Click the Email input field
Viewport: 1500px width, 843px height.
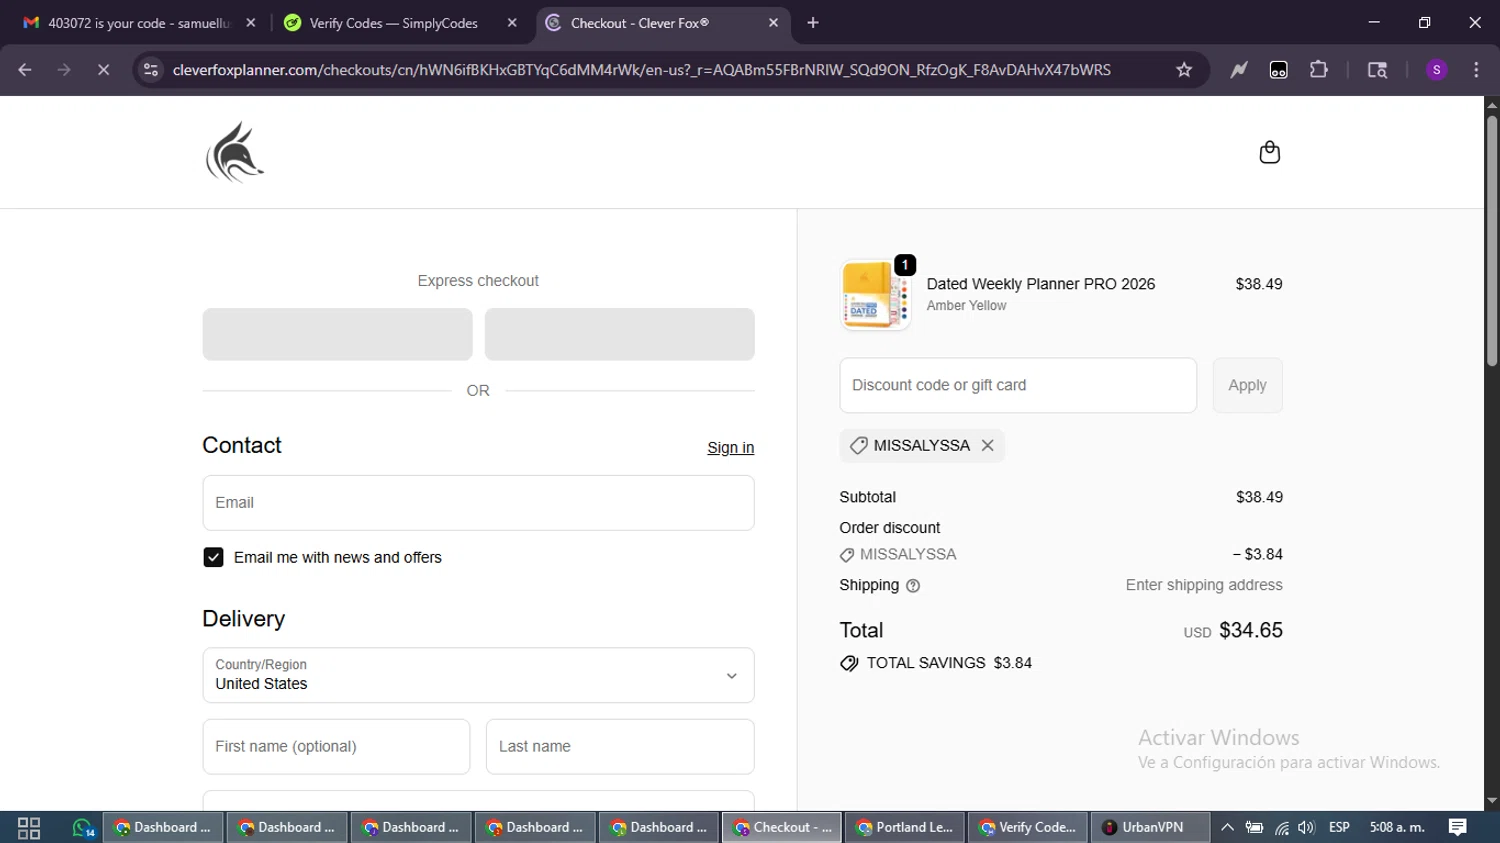coord(478,503)
